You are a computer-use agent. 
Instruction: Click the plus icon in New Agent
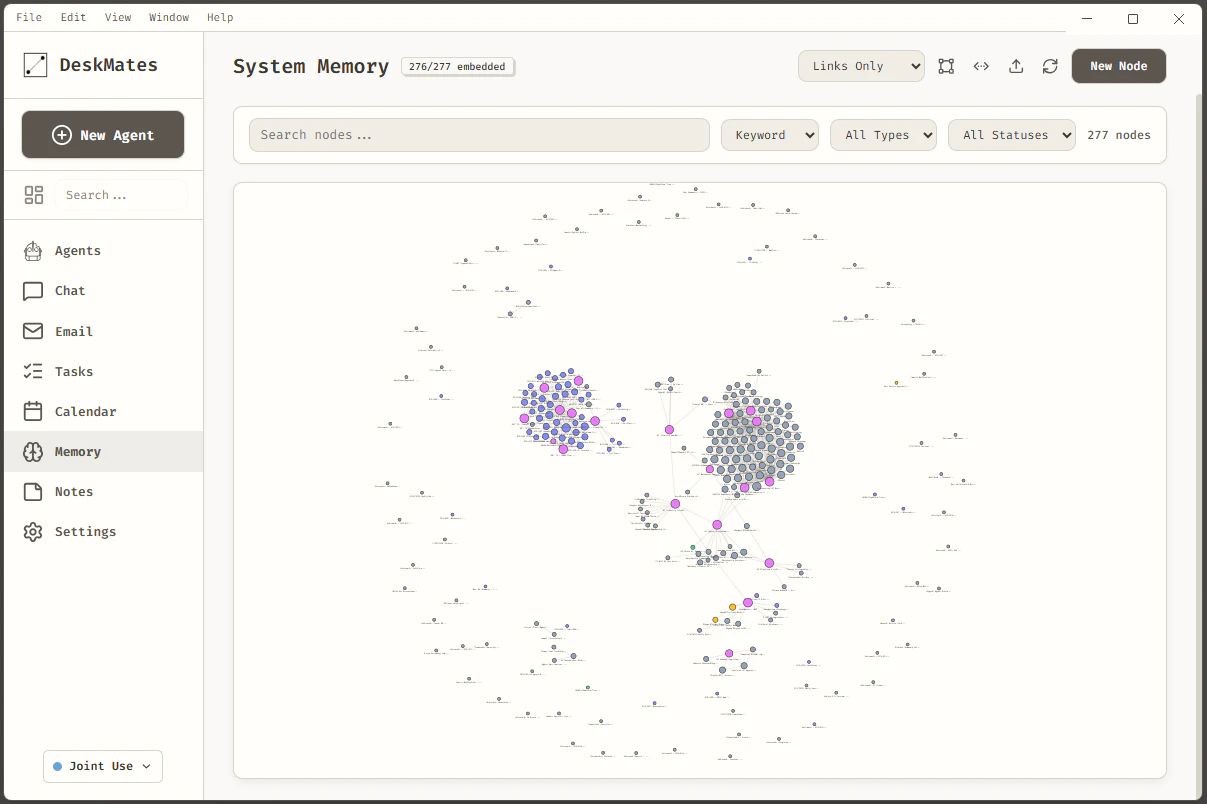[x=62, y=135]
